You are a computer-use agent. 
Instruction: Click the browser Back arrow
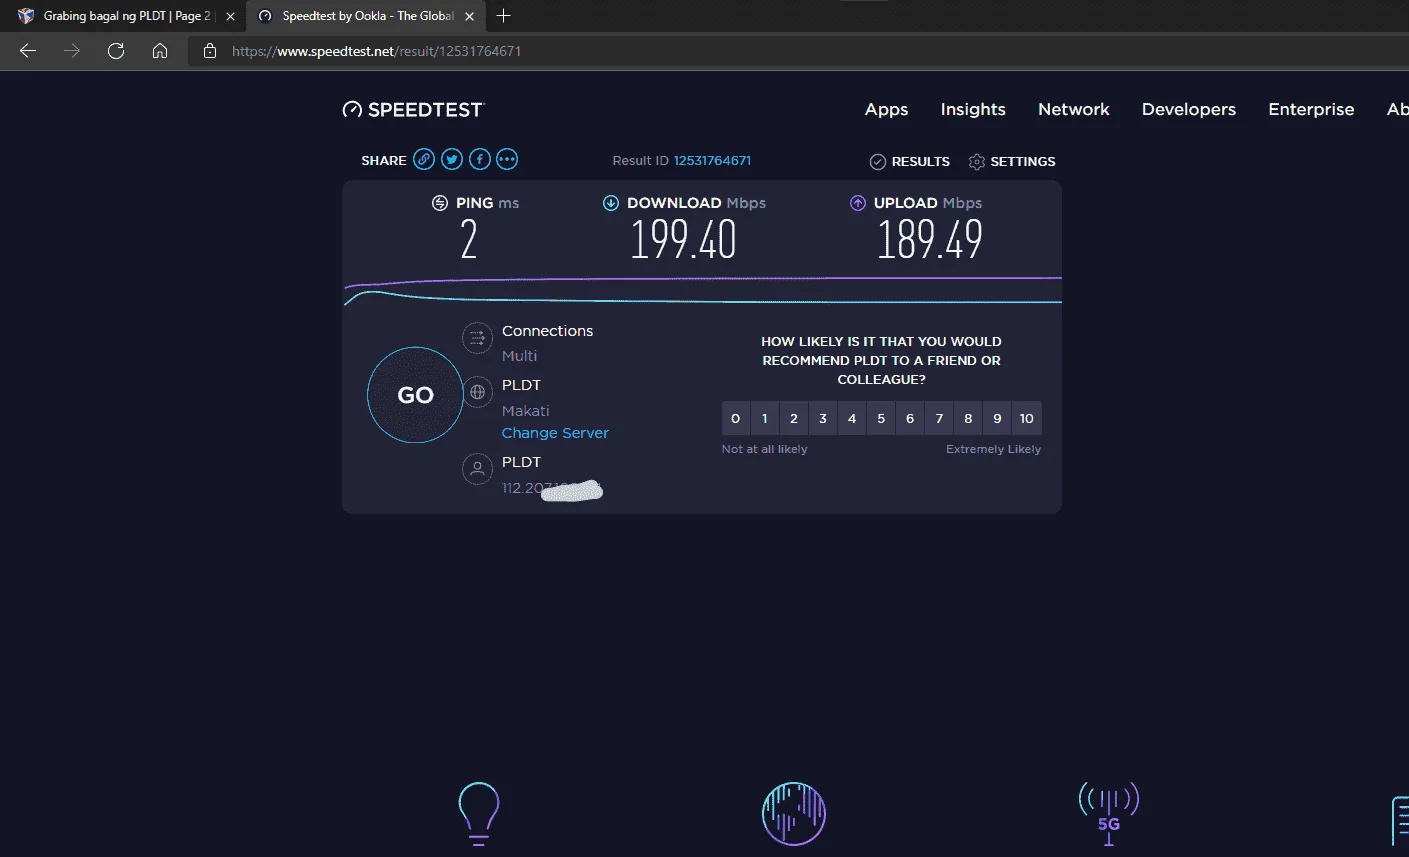click(28, 51)
